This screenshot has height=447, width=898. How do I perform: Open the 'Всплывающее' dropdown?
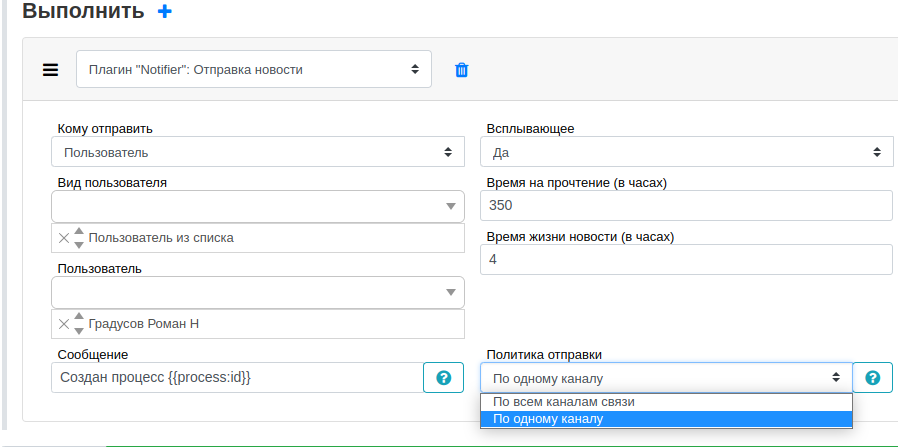pos(687,152)
